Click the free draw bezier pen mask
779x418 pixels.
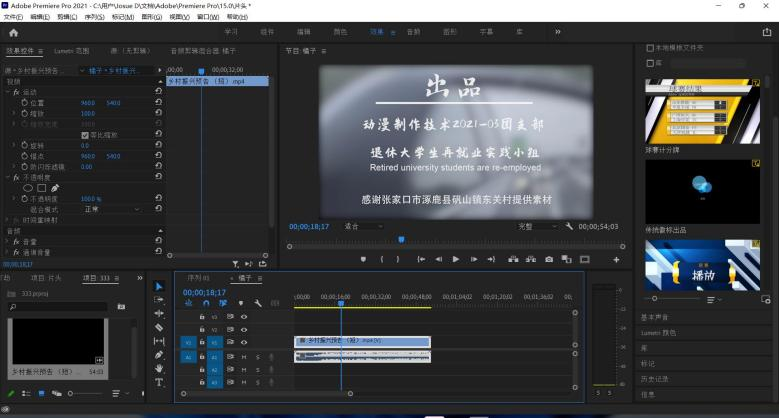[55, 188]
